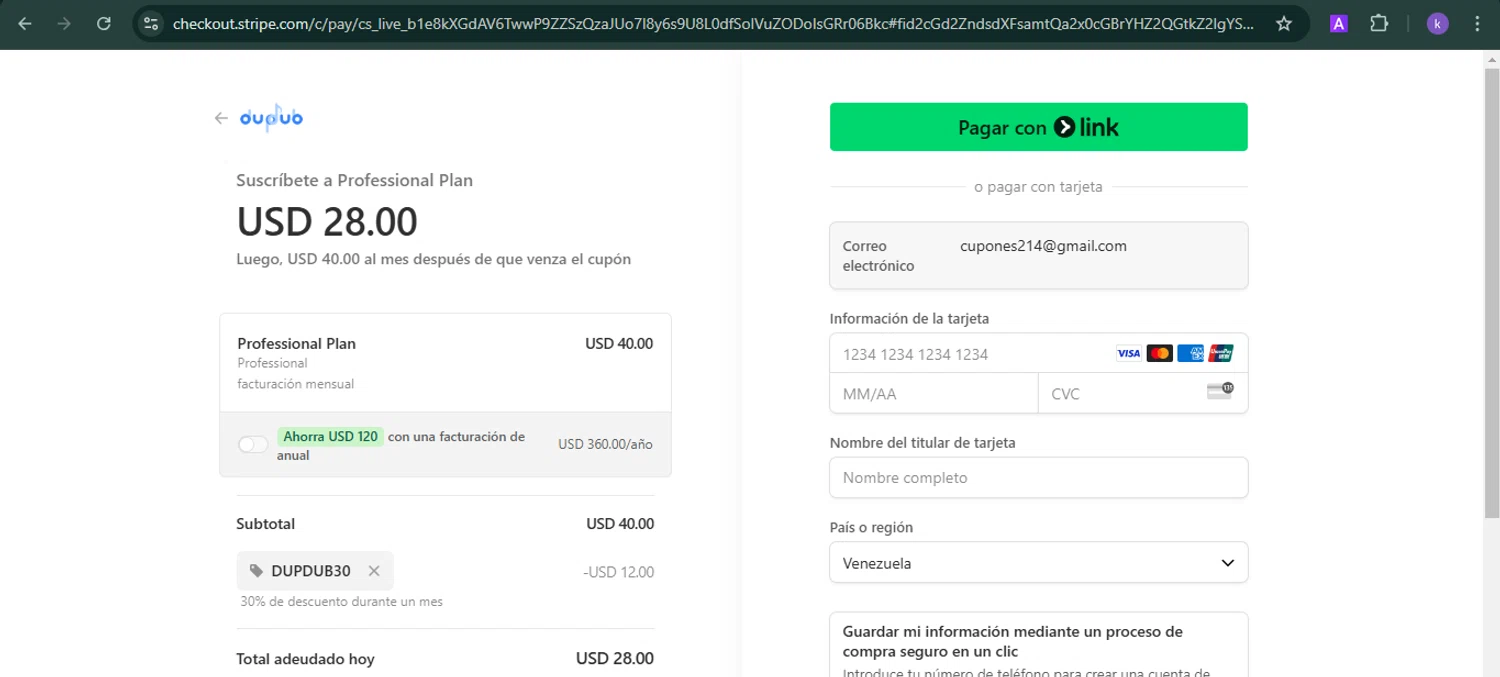The image size is (1500, 677).
Task: Click the browser address bar URL
Action: pyautogui.click(x=713, y=24)
